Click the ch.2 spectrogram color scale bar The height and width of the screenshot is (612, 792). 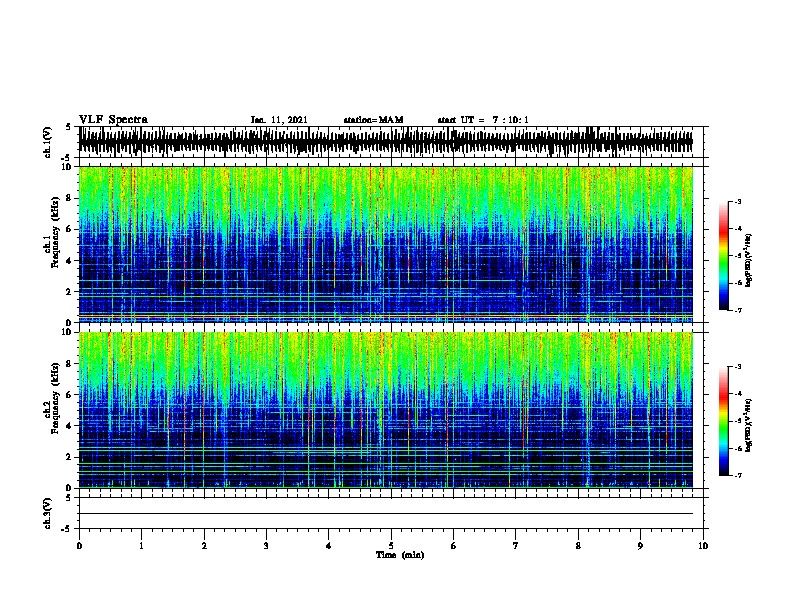724,421
